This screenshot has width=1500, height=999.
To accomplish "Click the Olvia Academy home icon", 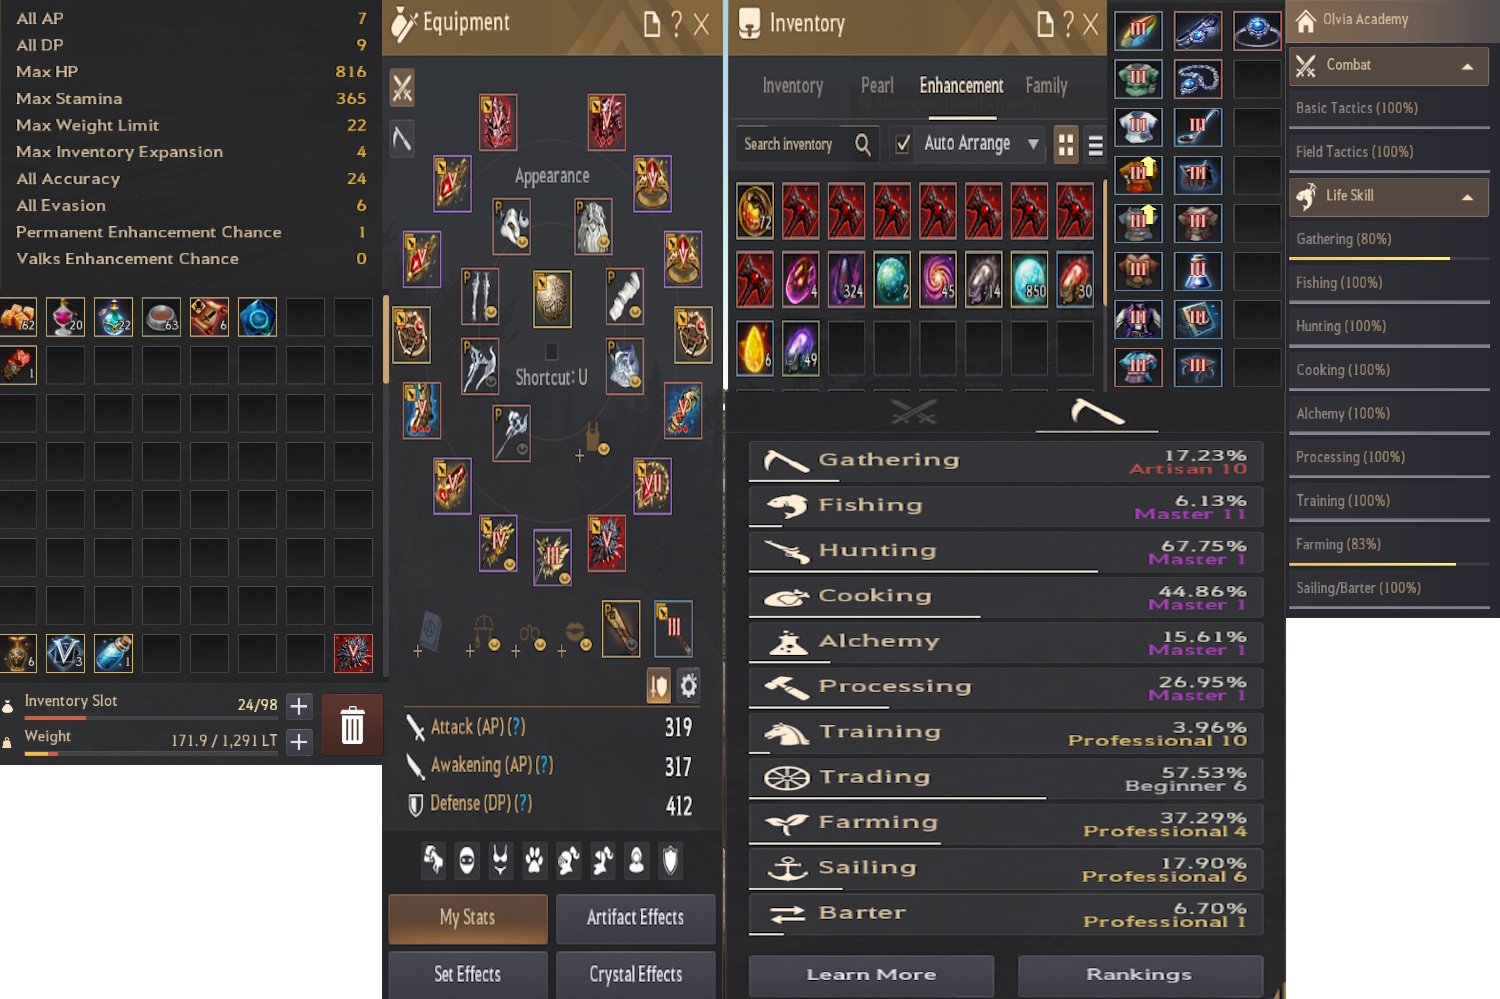I will coord(1305,20).
